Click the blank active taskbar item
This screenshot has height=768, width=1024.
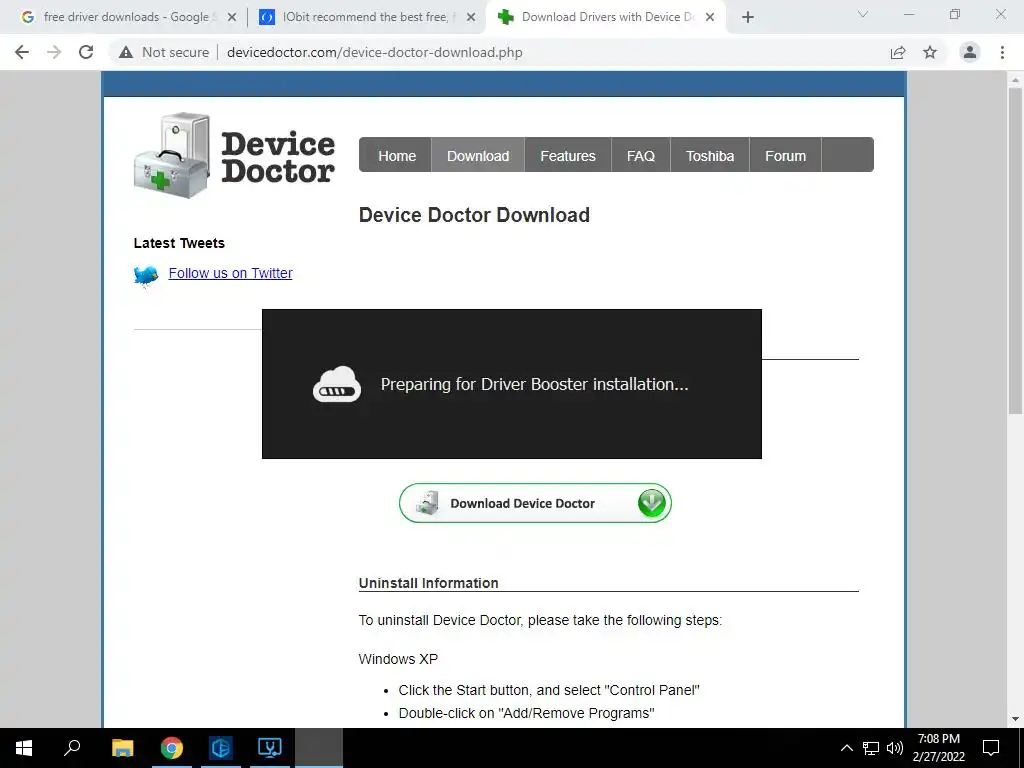(x=319, y=748)
